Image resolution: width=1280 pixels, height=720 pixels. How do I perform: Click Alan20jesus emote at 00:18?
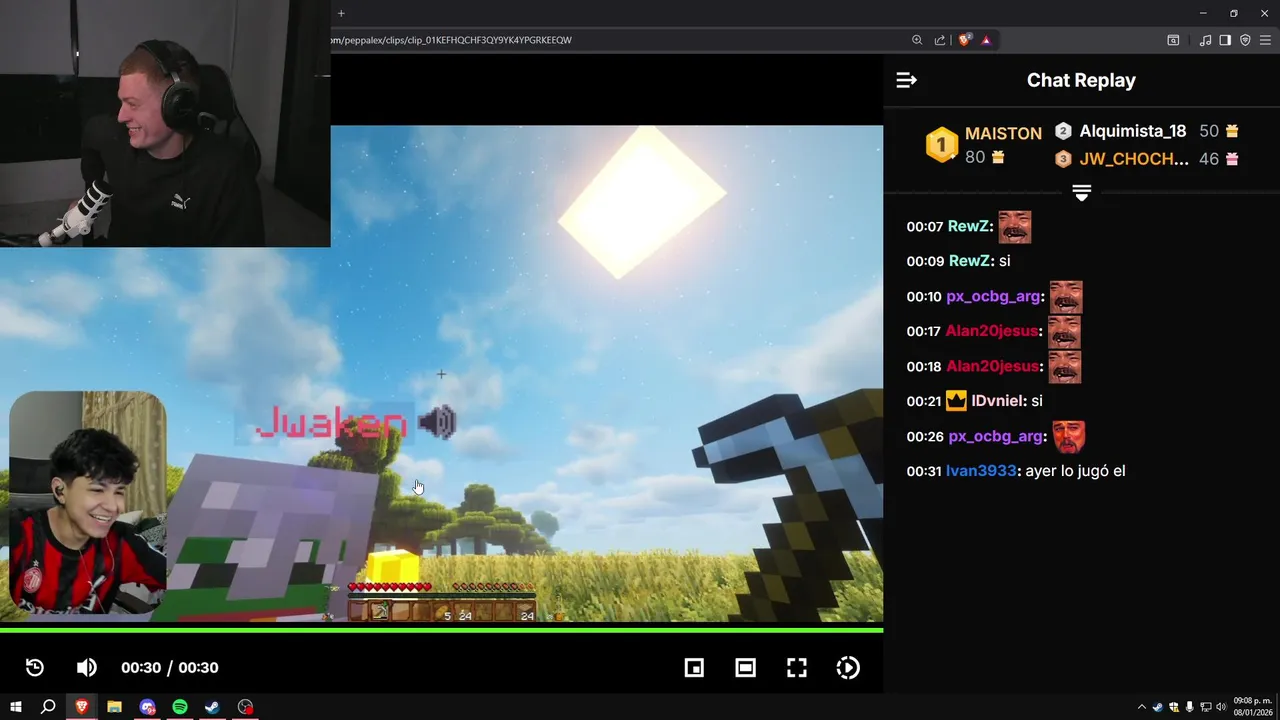click(1065, 367)
